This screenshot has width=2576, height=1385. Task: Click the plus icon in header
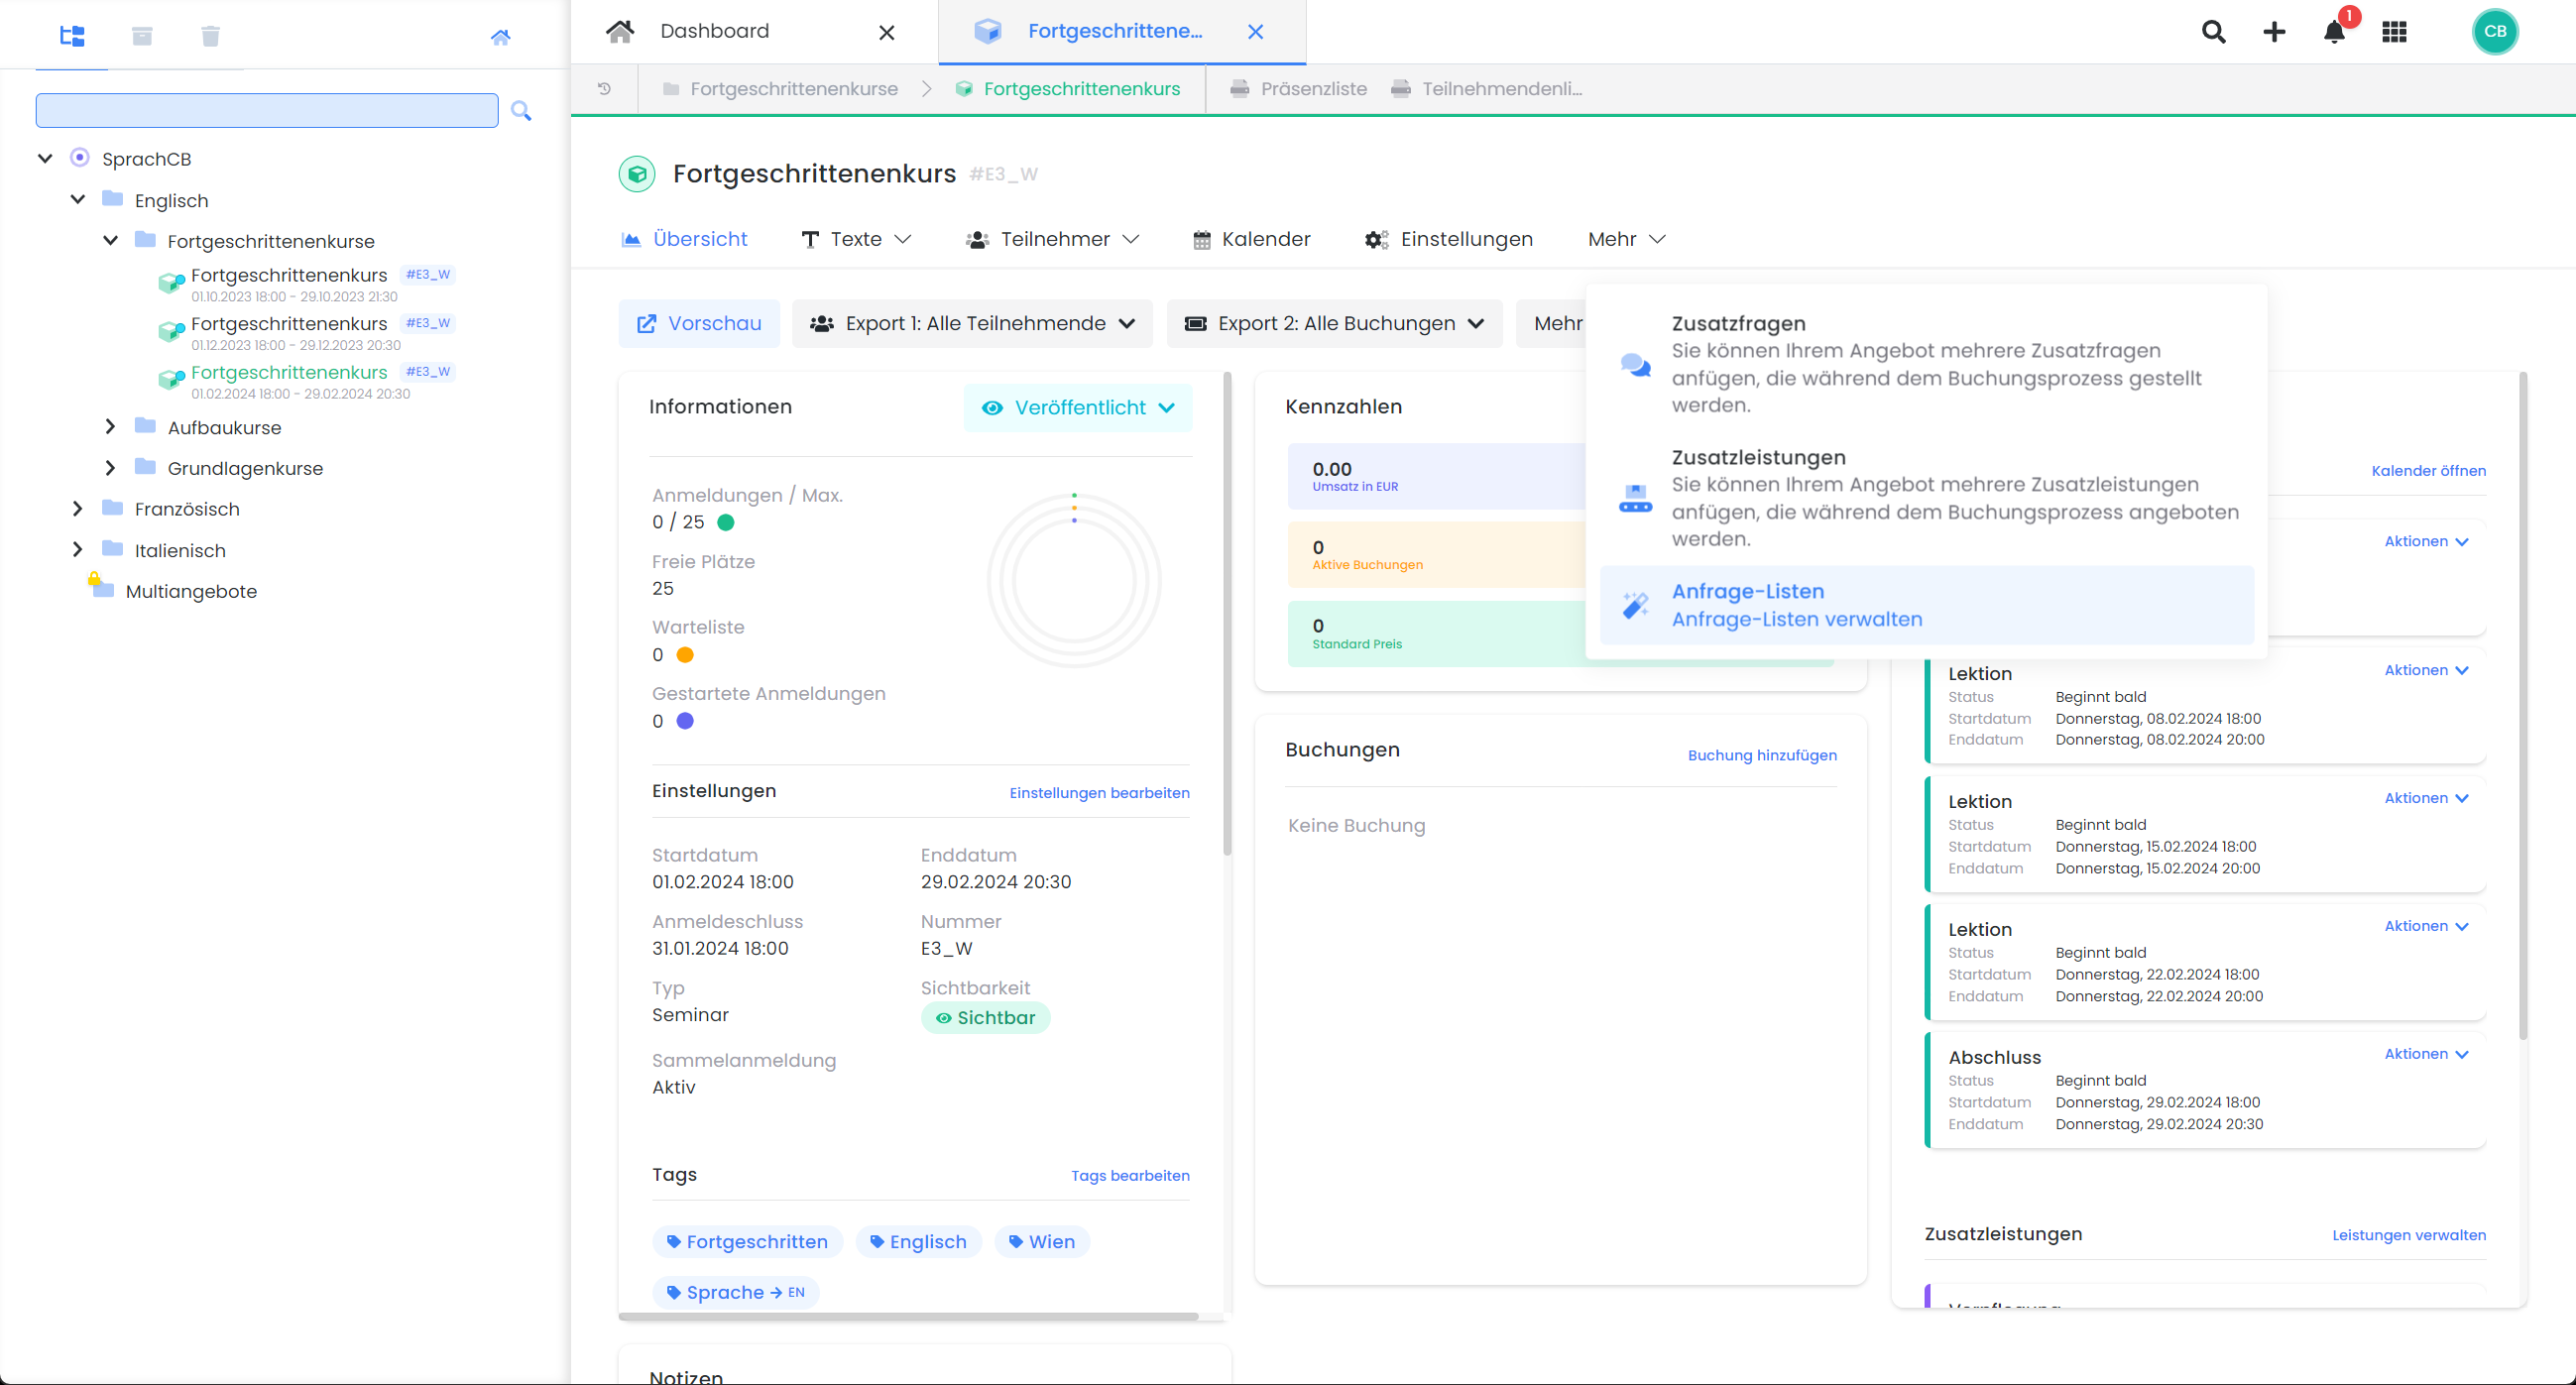tap(2274, 32)
